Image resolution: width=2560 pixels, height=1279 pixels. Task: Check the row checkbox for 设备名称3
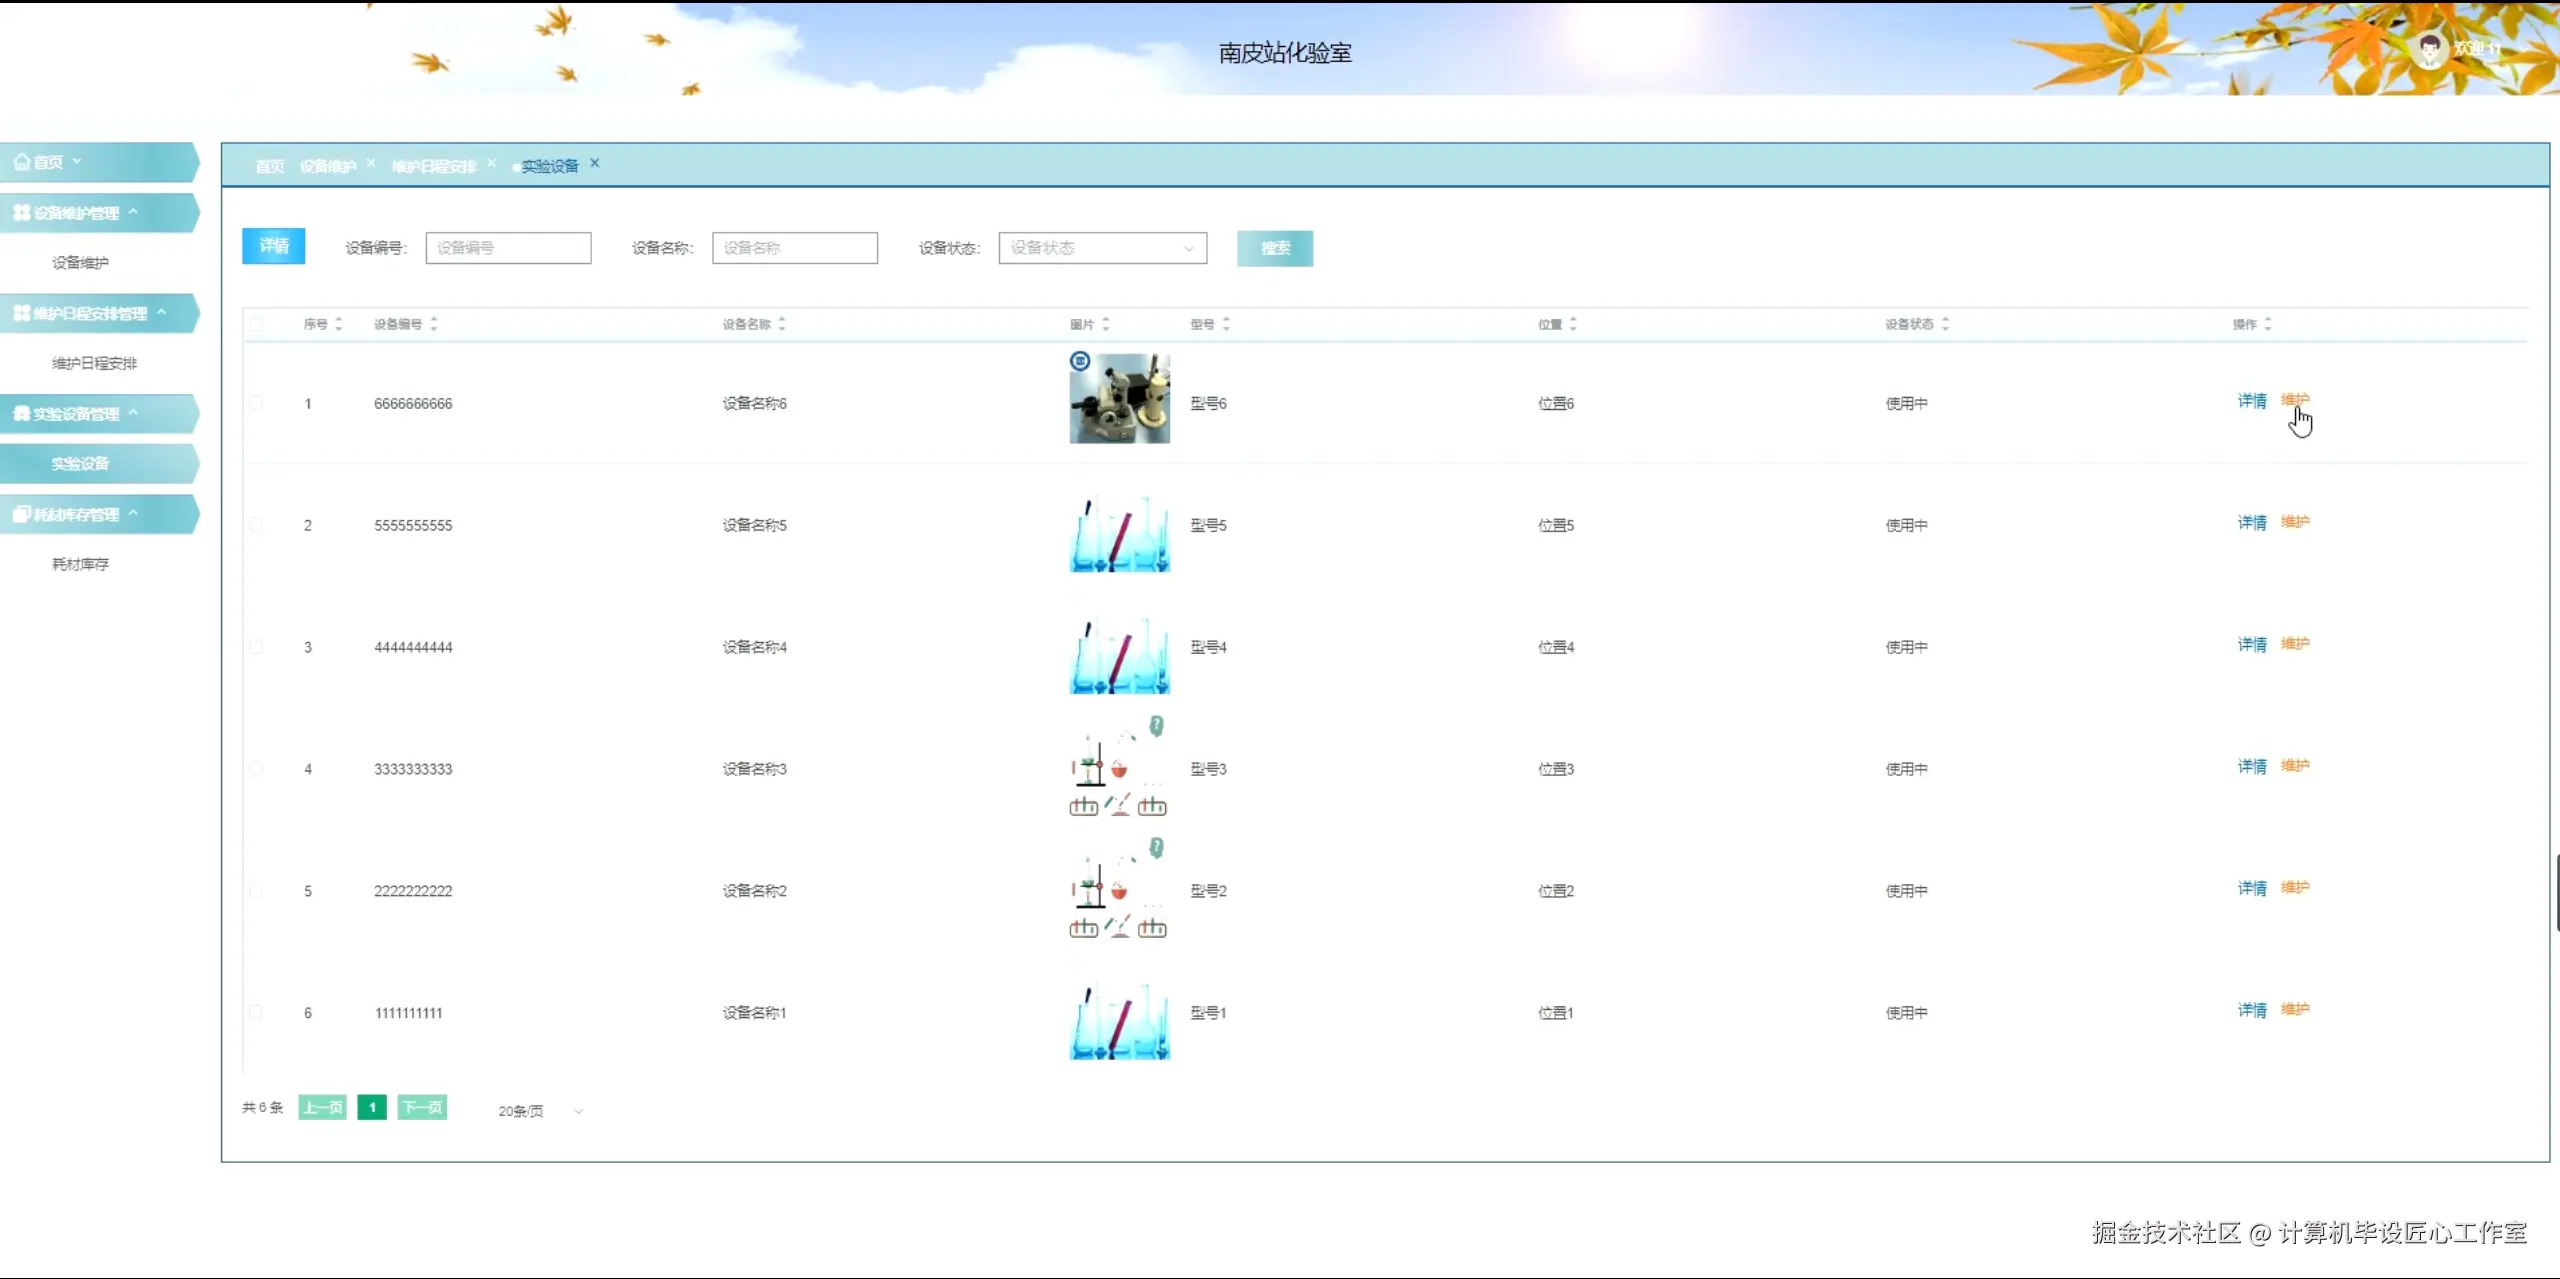pyautogui.click(x=257, y=769)
